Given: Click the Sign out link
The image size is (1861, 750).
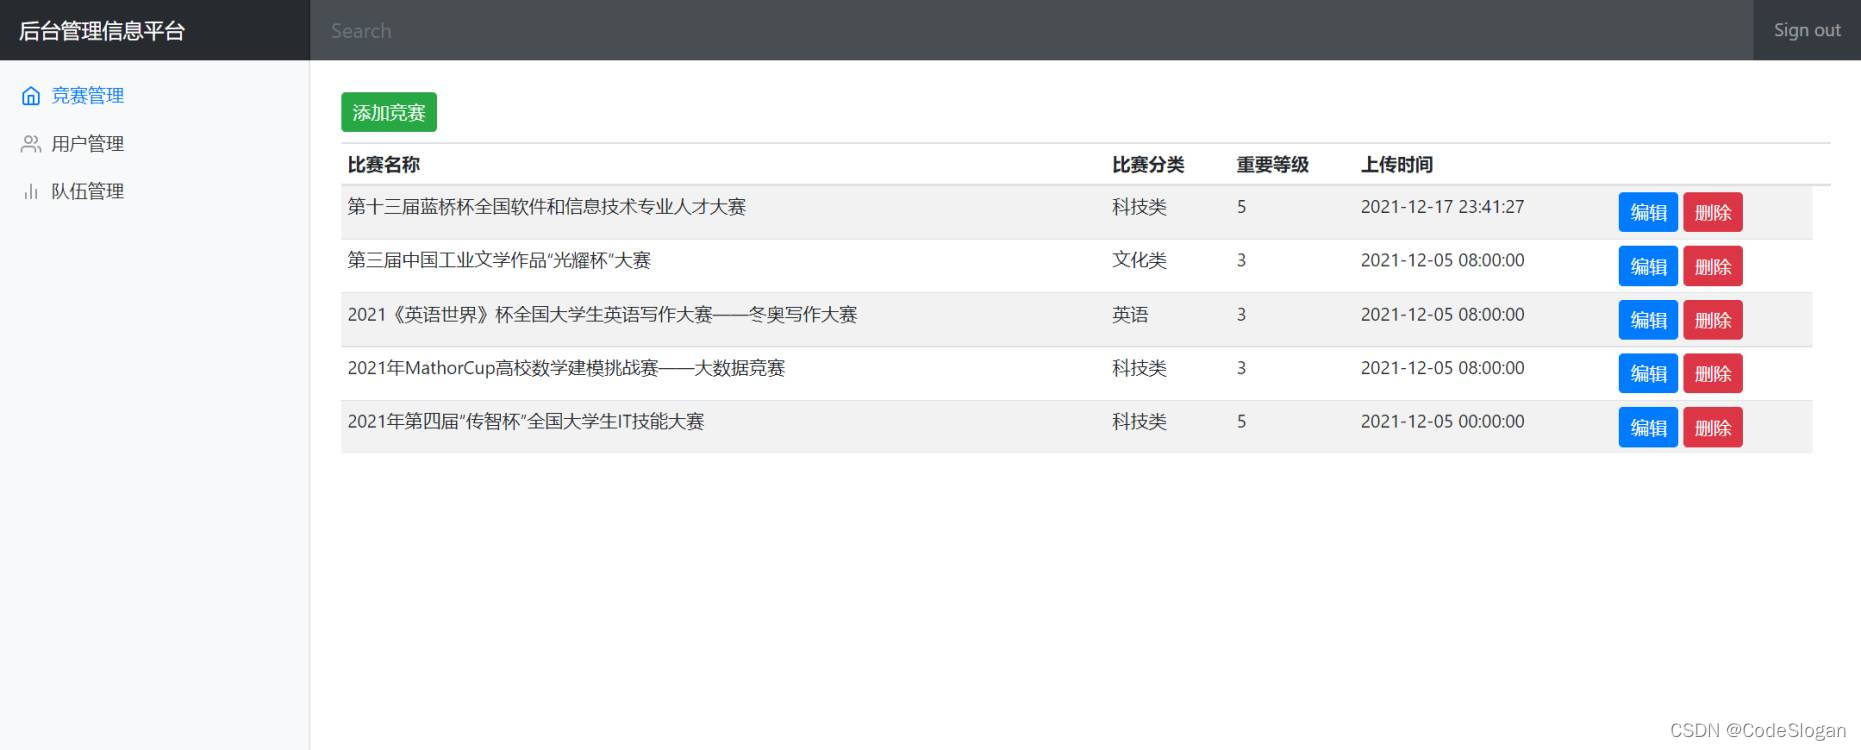Looking at the screenshot, I should point(1807,30).
